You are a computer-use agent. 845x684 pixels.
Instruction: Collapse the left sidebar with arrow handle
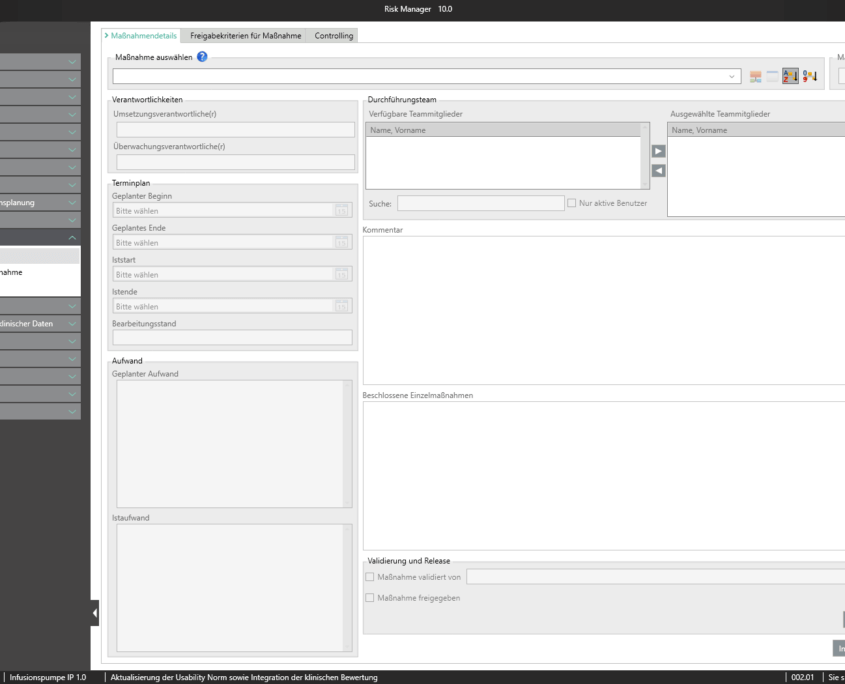pos(95,612)
